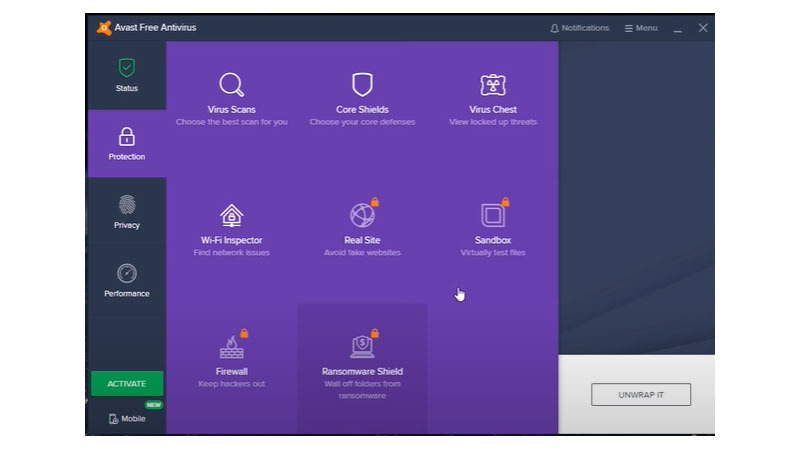Open the Ransomware Shield laptop icon
This screenshot has width=800, height=450.
[362, 346]
